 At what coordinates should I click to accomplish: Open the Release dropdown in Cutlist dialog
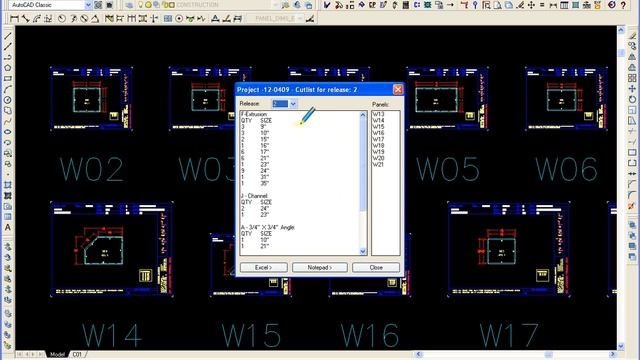click(x=293, y=104)
